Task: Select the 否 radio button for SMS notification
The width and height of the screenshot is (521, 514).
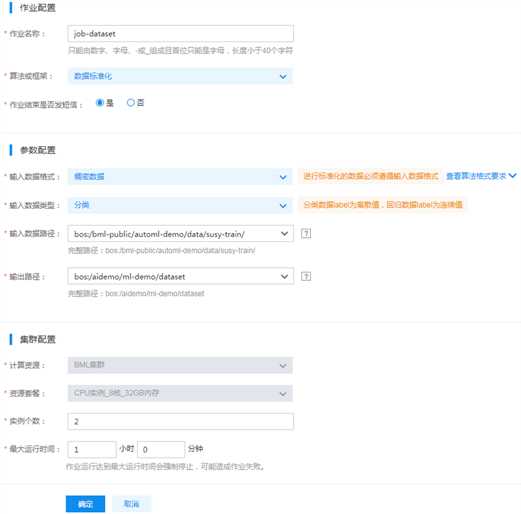Action: pos(131,103)
